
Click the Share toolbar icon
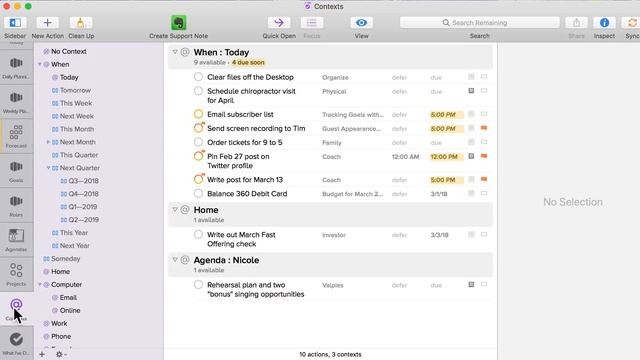[x=576, y=23]
